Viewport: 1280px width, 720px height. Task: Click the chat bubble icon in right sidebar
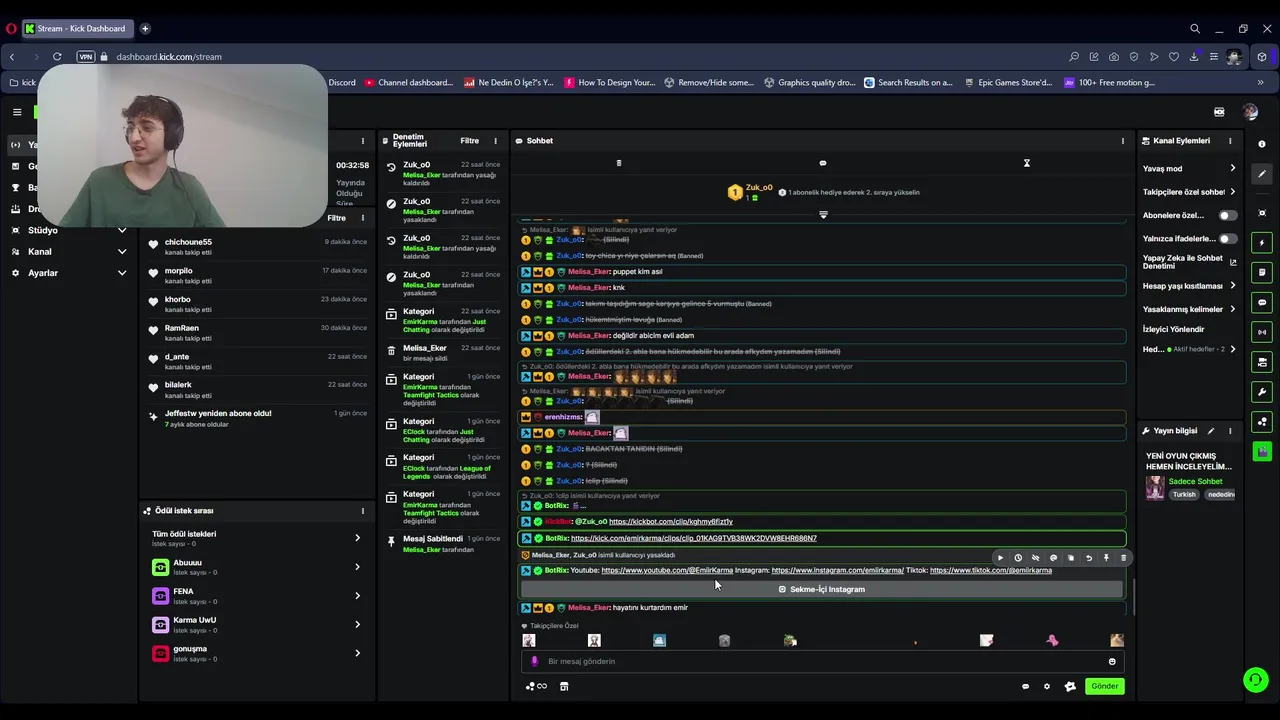[1262, 302]
